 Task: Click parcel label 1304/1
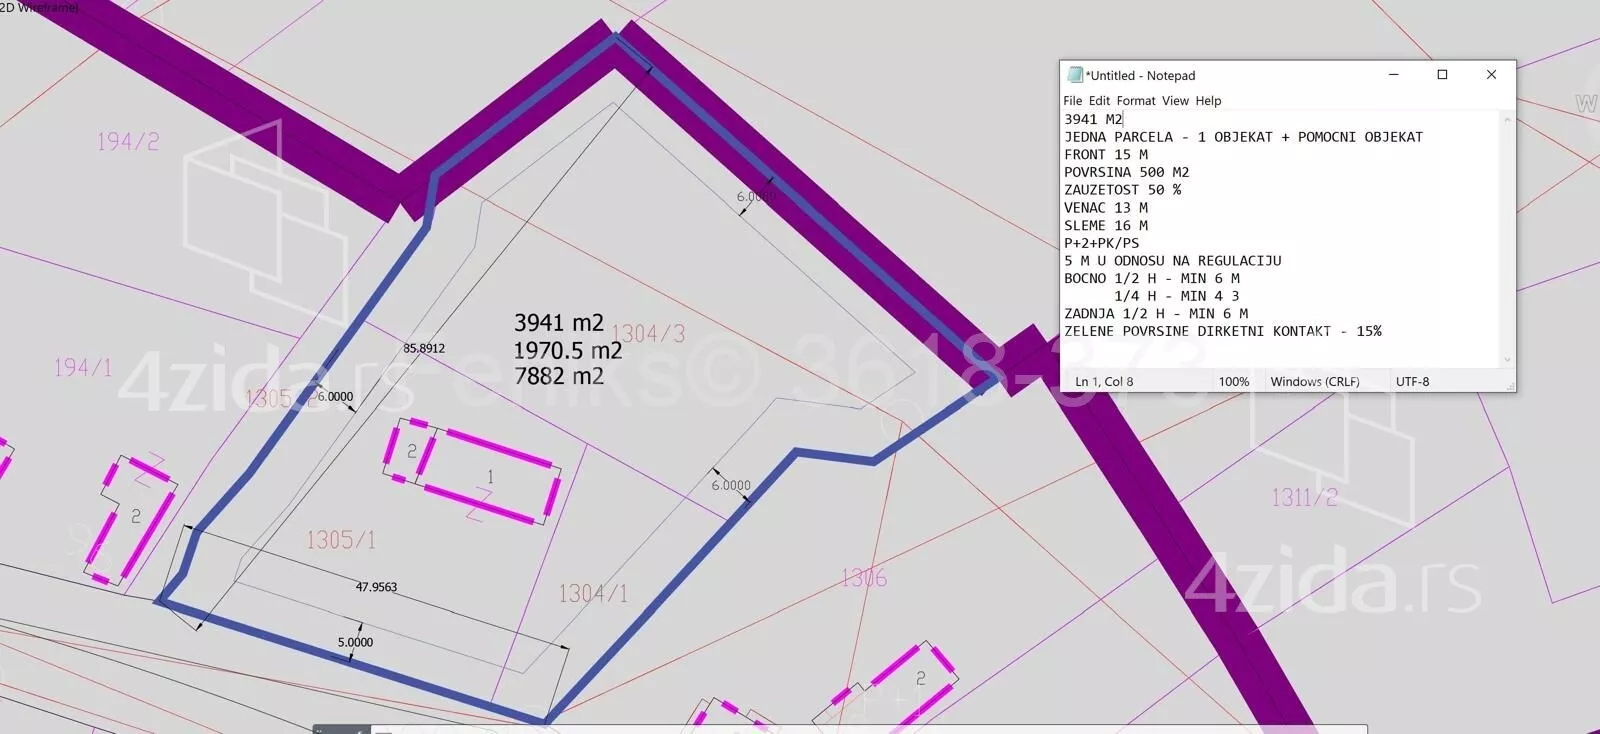click(593, 594)
